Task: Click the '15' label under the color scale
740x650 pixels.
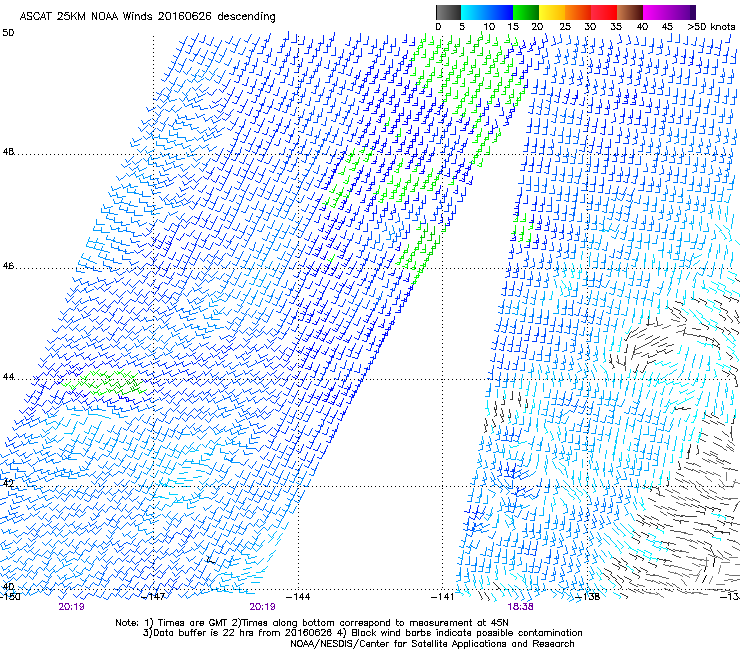Action: (513, 27)
